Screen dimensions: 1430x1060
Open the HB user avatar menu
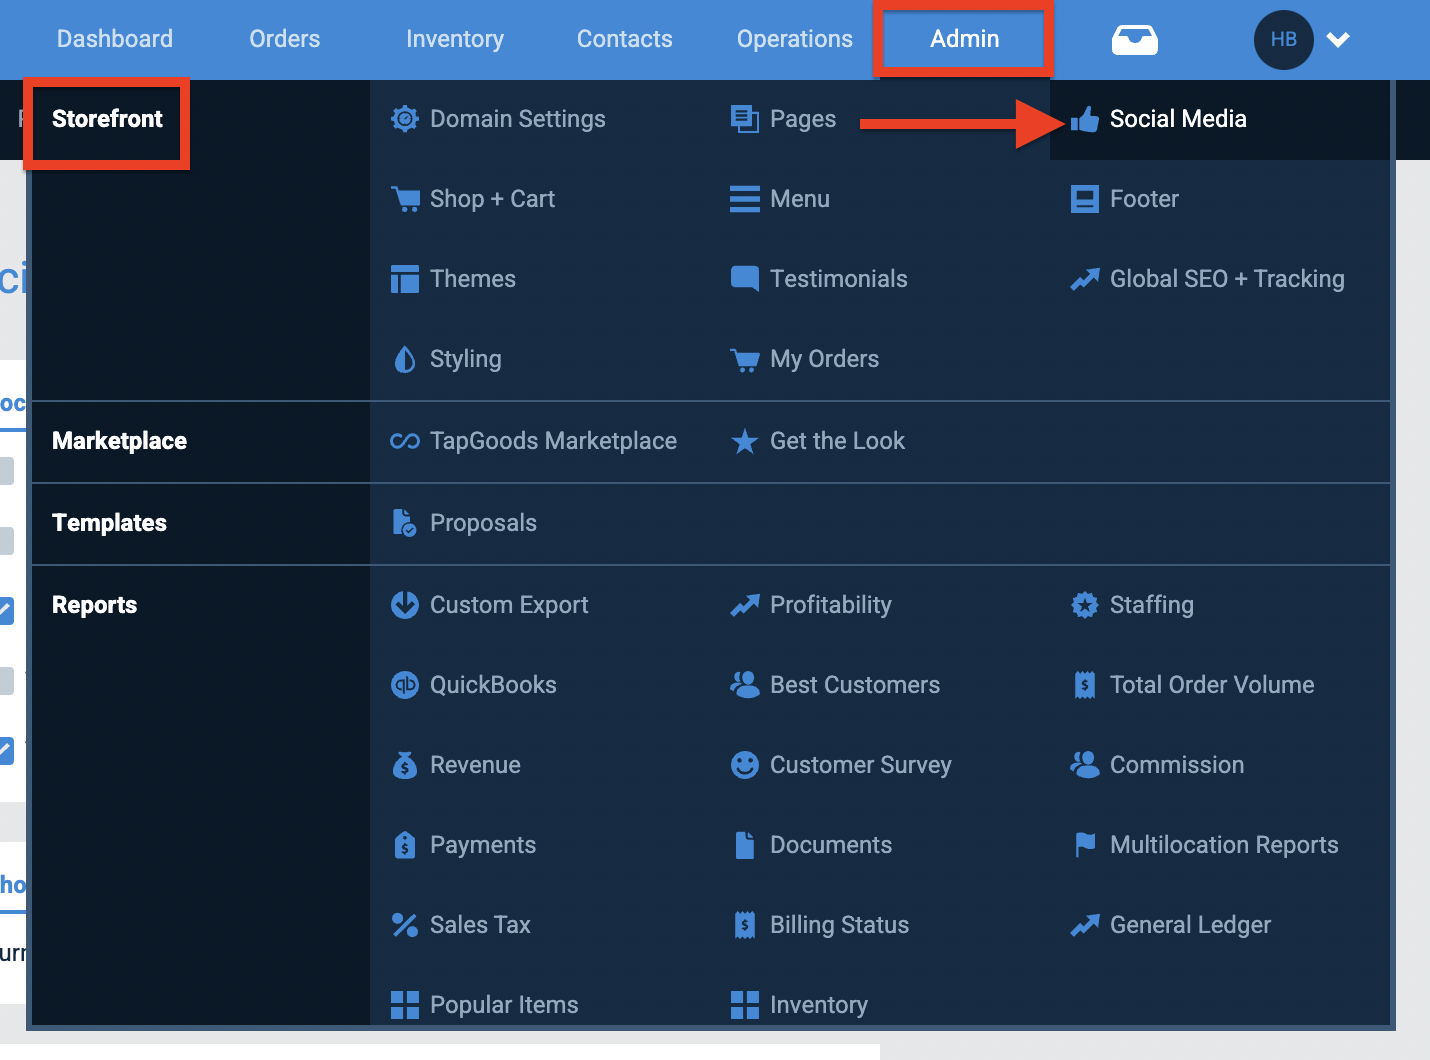pos(1283,40)
